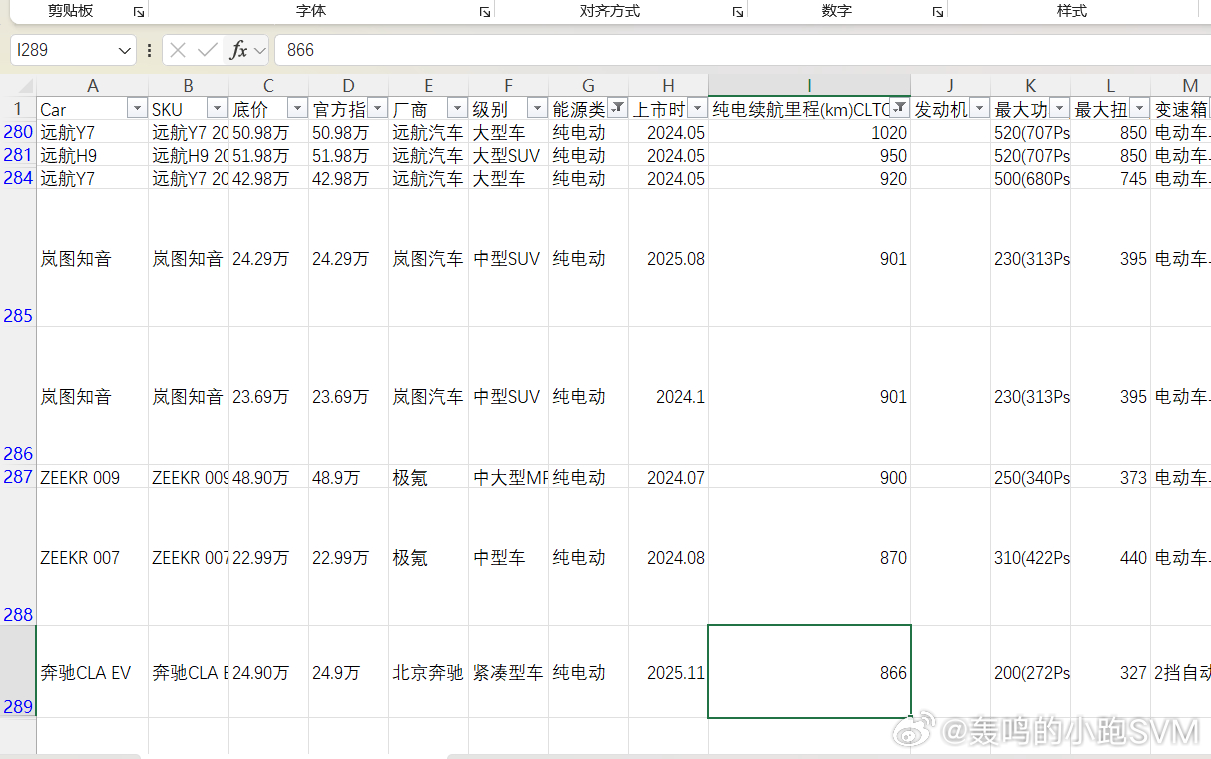Image resolution: width=1211 pixels, height=759 pixels.
Task: Select the price cell 24.29万 in column C
Action: [268, 259]
